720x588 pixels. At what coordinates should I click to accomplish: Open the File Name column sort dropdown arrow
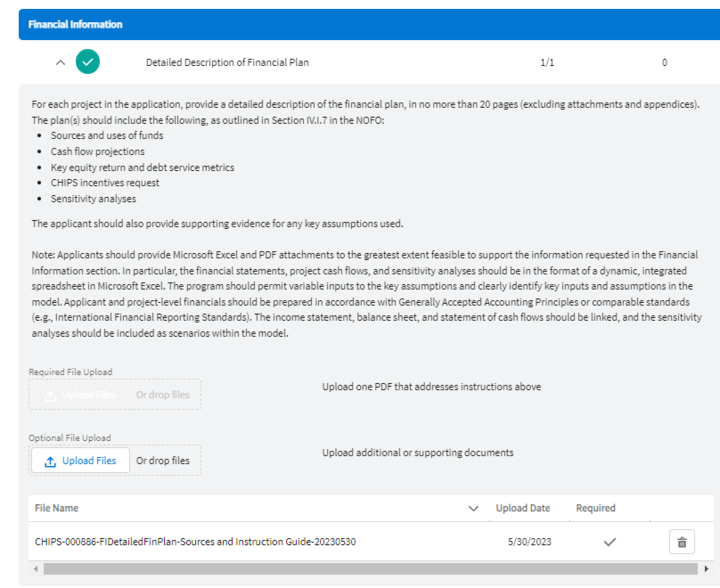click(x=473, y=509)
